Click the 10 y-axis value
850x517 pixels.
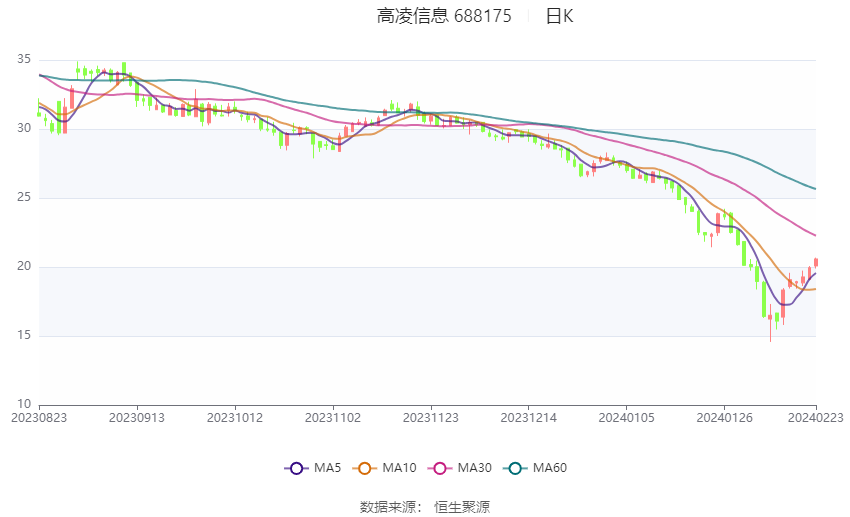[24, 404]
